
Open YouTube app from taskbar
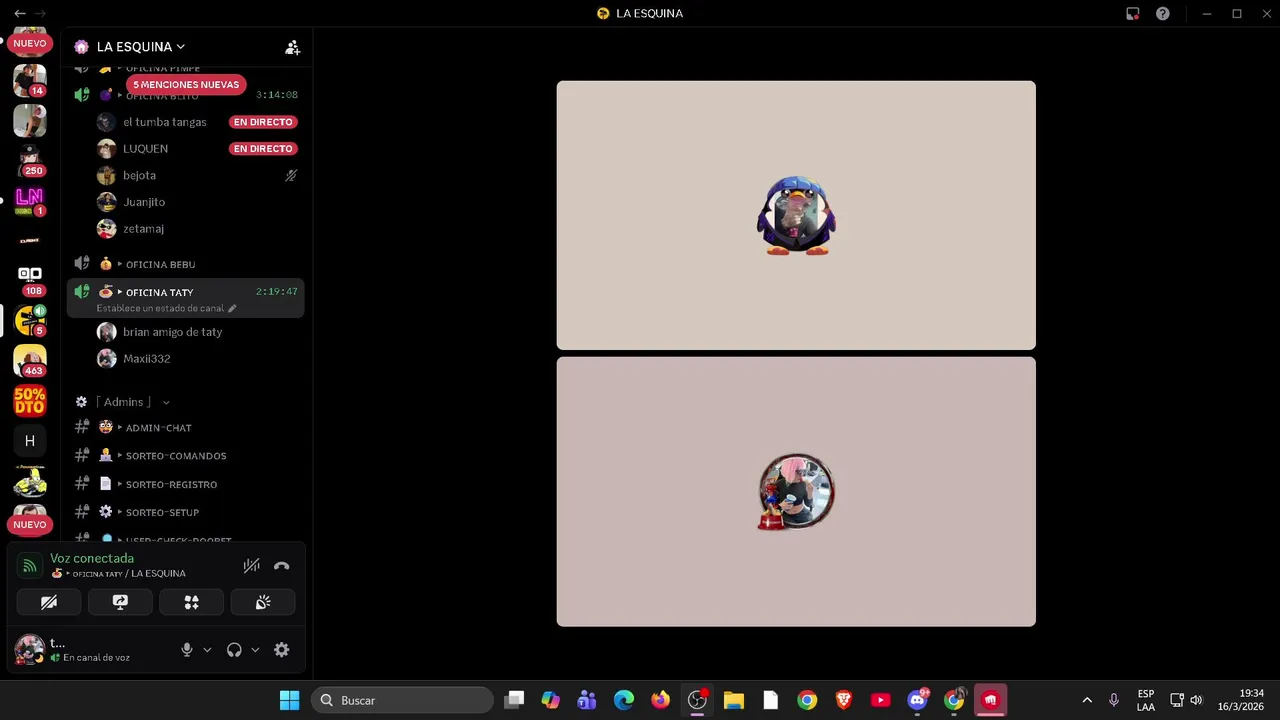coord(880,700)
